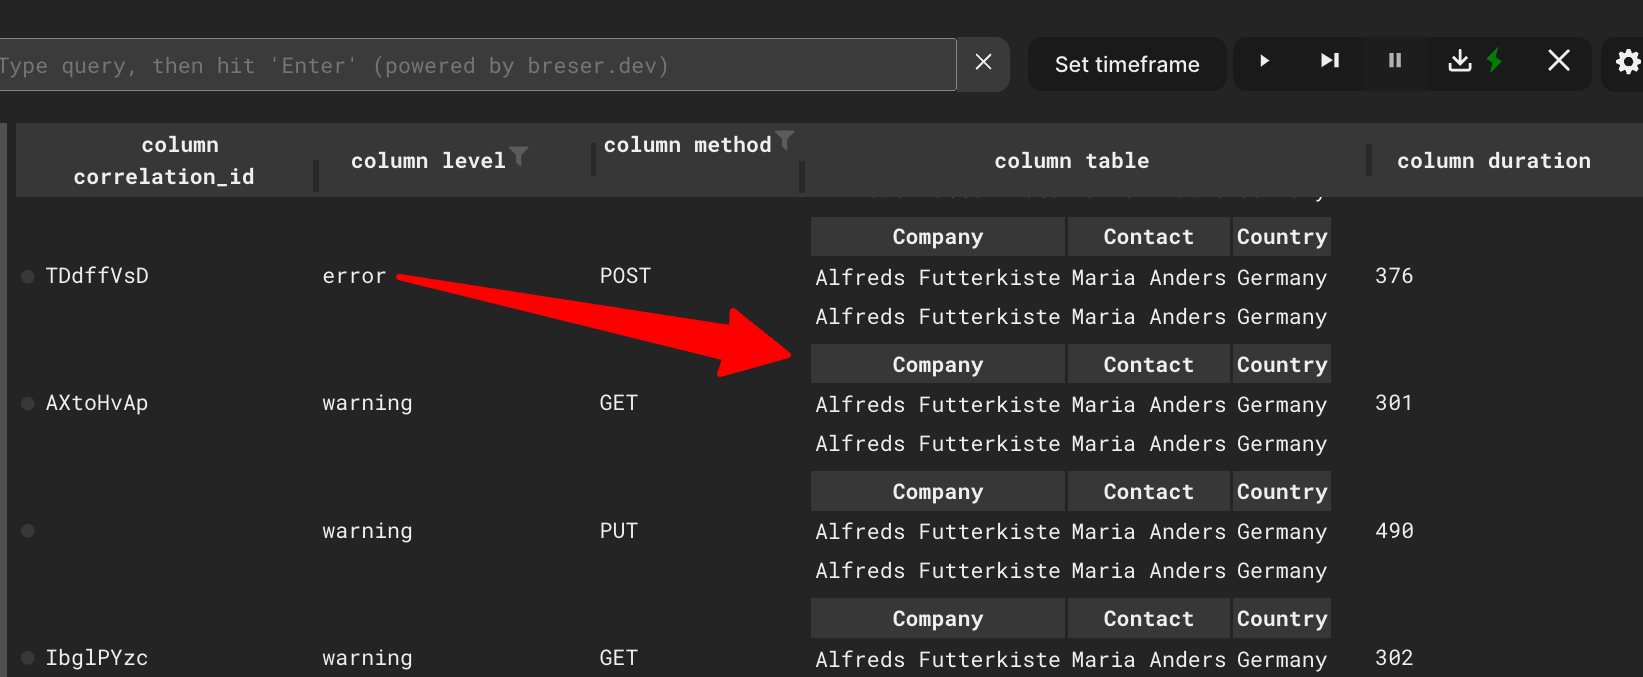Click the column table header
The height and width of the screenshot is (677, 1643).
pyautogui.click(x=1071, y=161)
